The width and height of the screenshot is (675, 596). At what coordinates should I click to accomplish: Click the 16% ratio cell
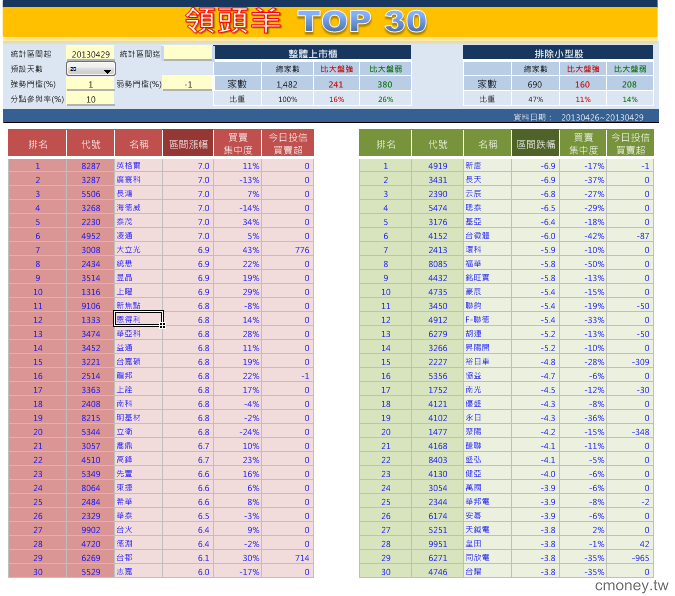(336, 99)
